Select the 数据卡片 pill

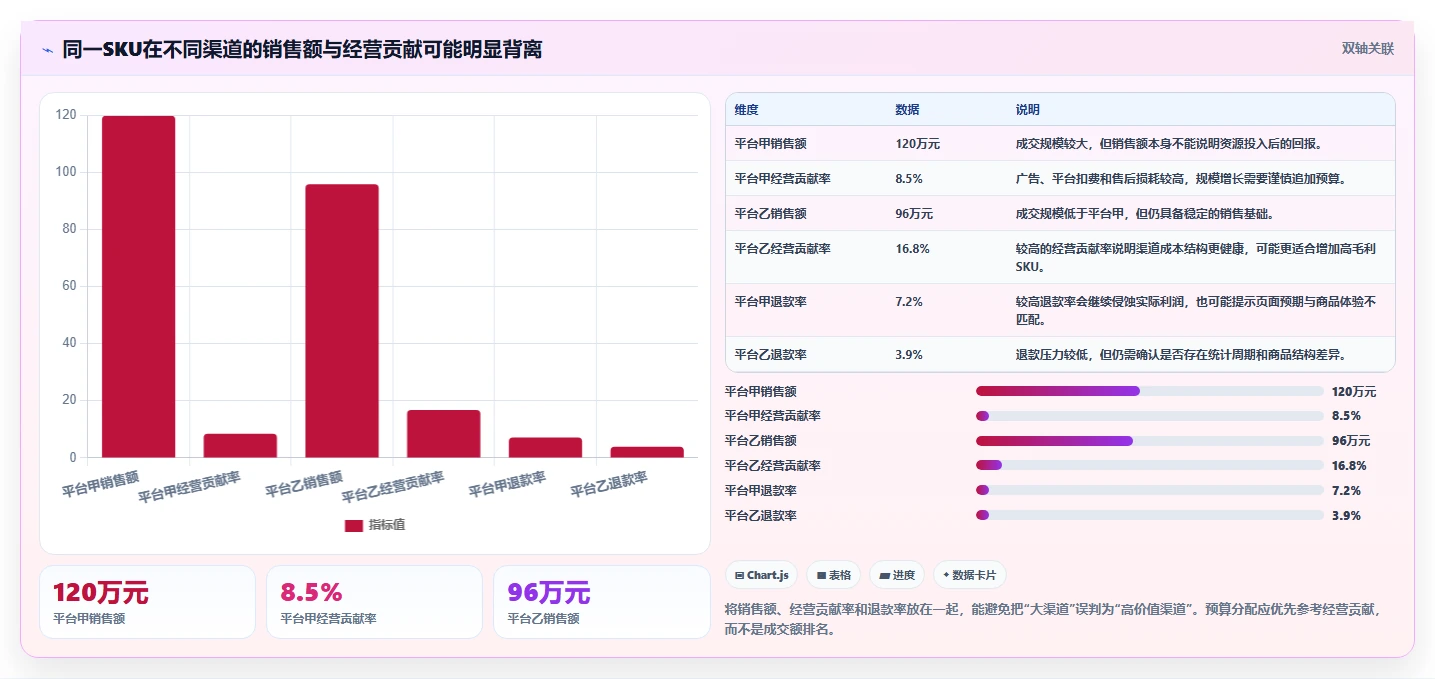pyautogui.click(x=970, y=575)
